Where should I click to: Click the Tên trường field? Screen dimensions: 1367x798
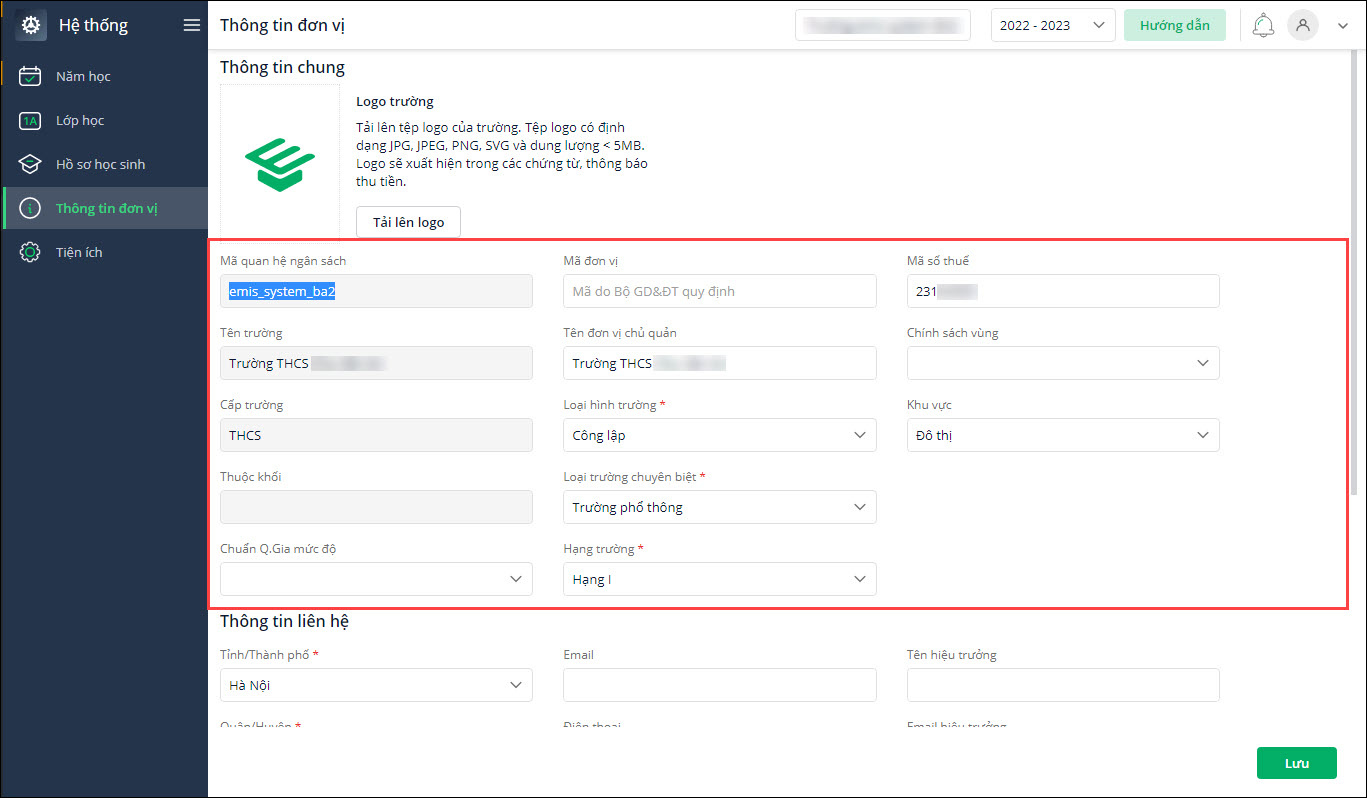376,363
